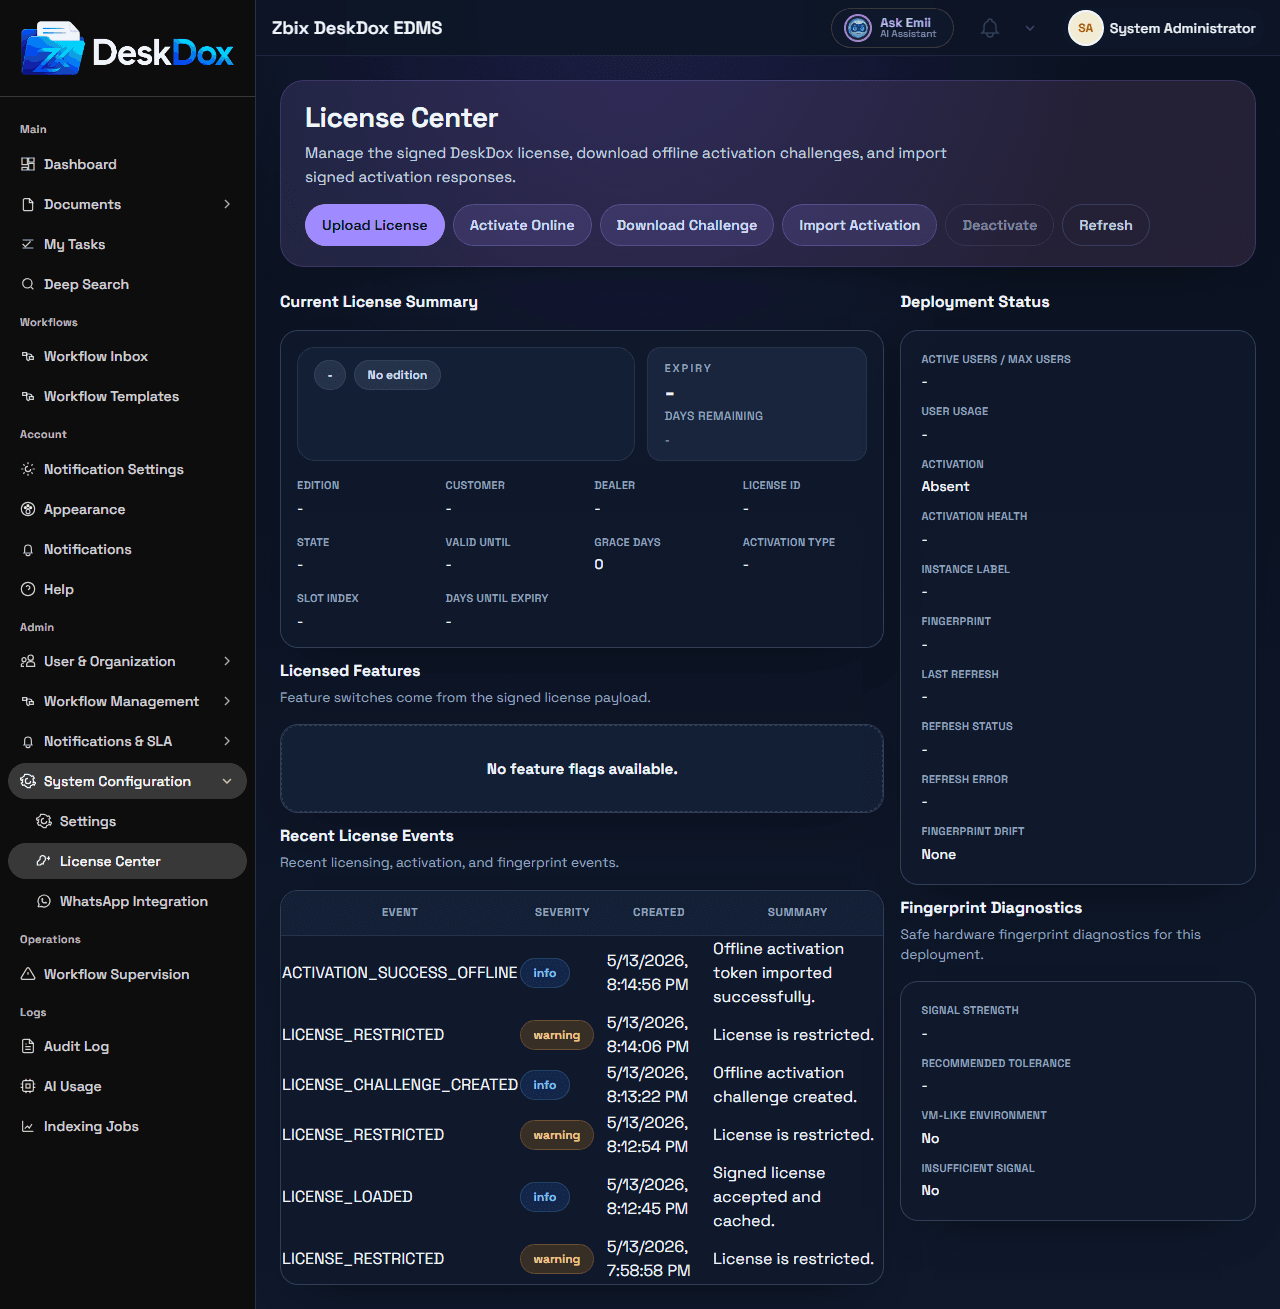Click the Indexing Jobs chart icon

pos(28,1126)
